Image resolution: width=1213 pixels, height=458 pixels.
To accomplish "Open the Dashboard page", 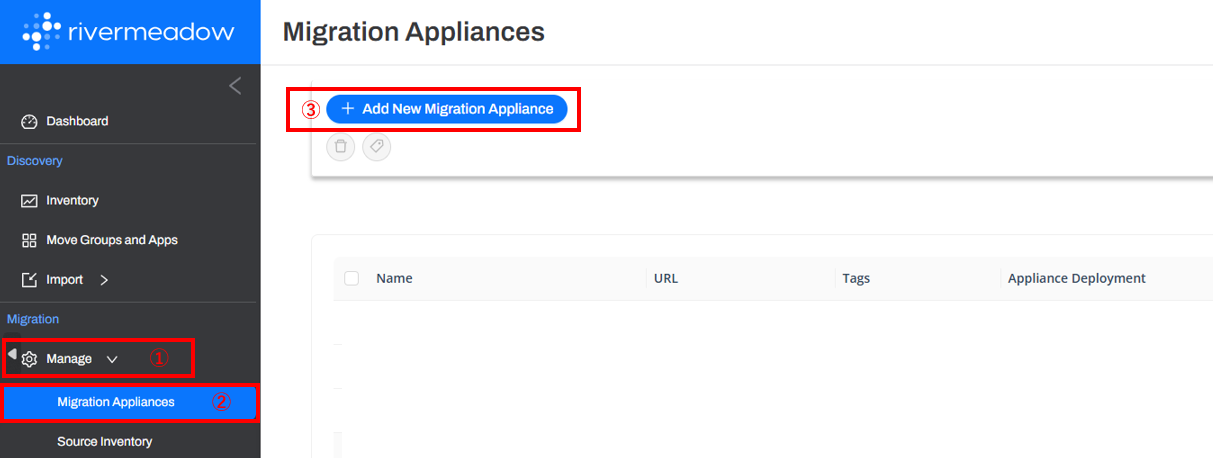I will pyautogui.click(x=77, y=121).
